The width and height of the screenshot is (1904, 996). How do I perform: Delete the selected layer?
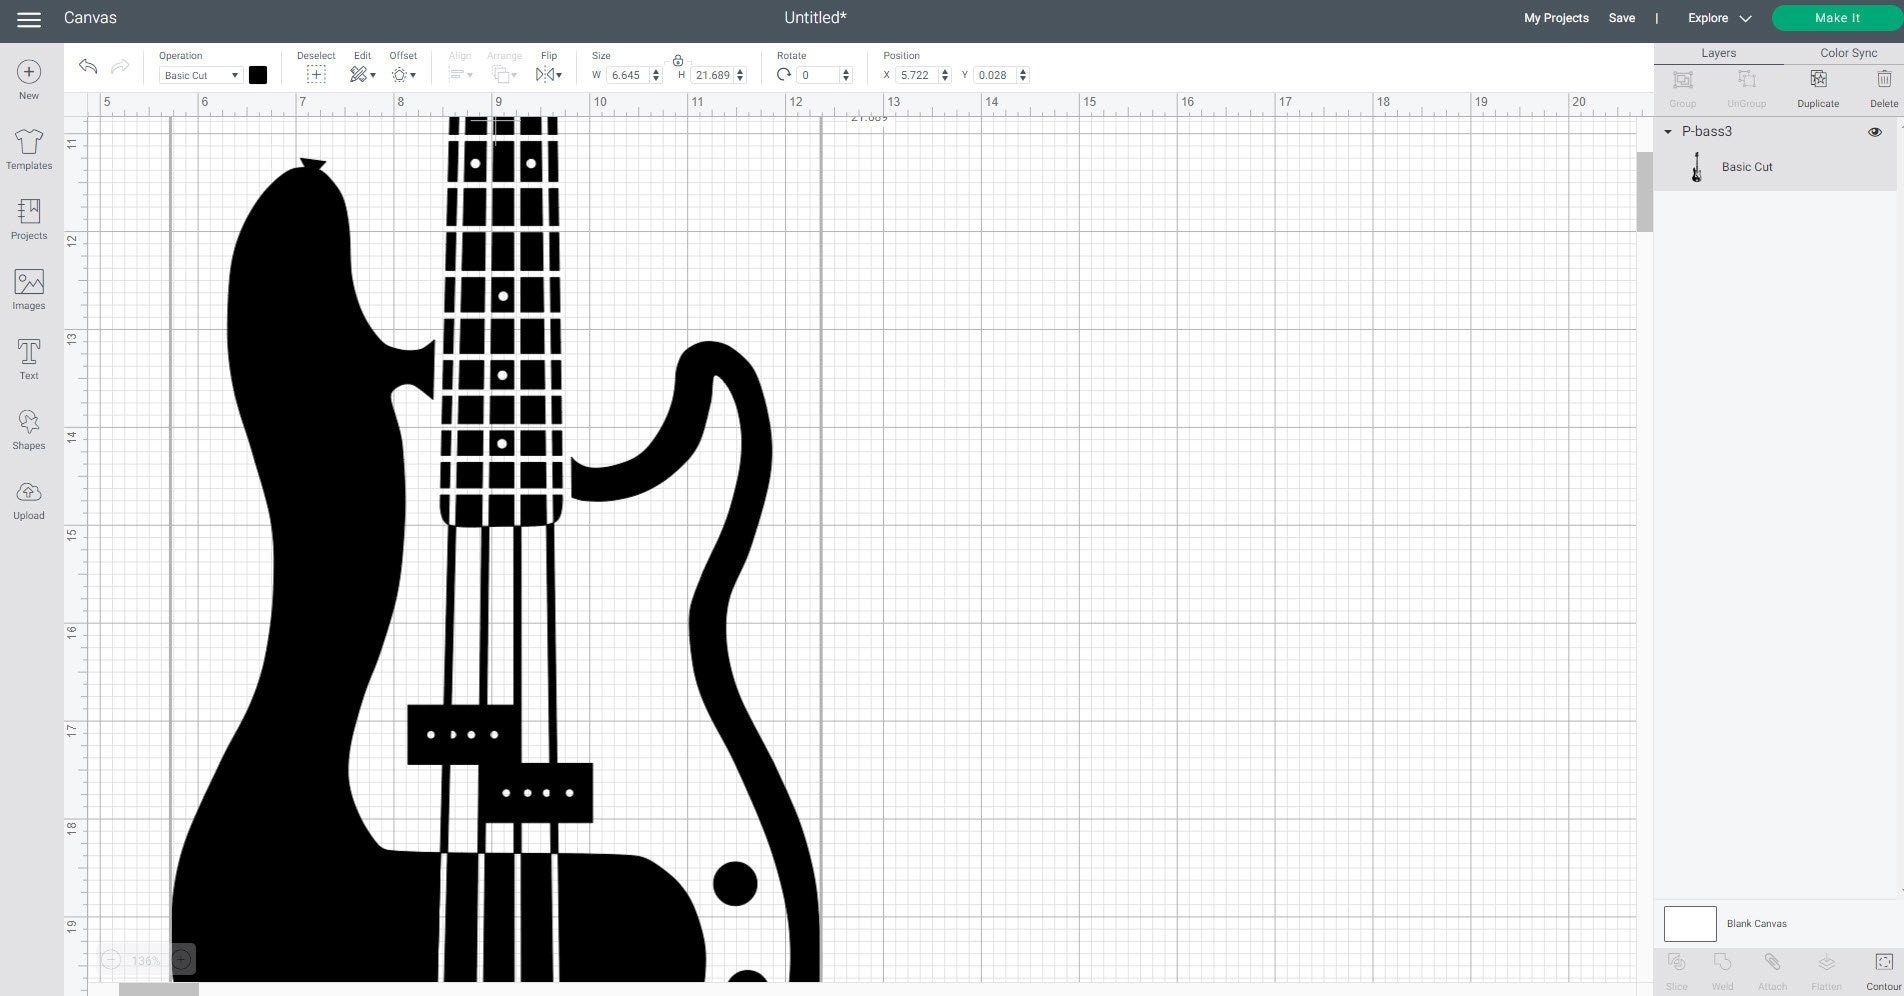(x=1883, y=85)
